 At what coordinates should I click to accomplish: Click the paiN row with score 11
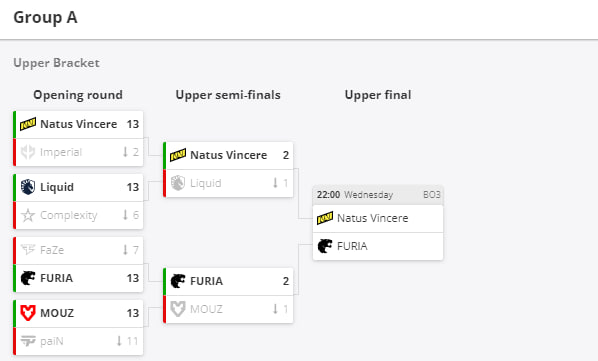pyautogui.click(x=78, y=341)
